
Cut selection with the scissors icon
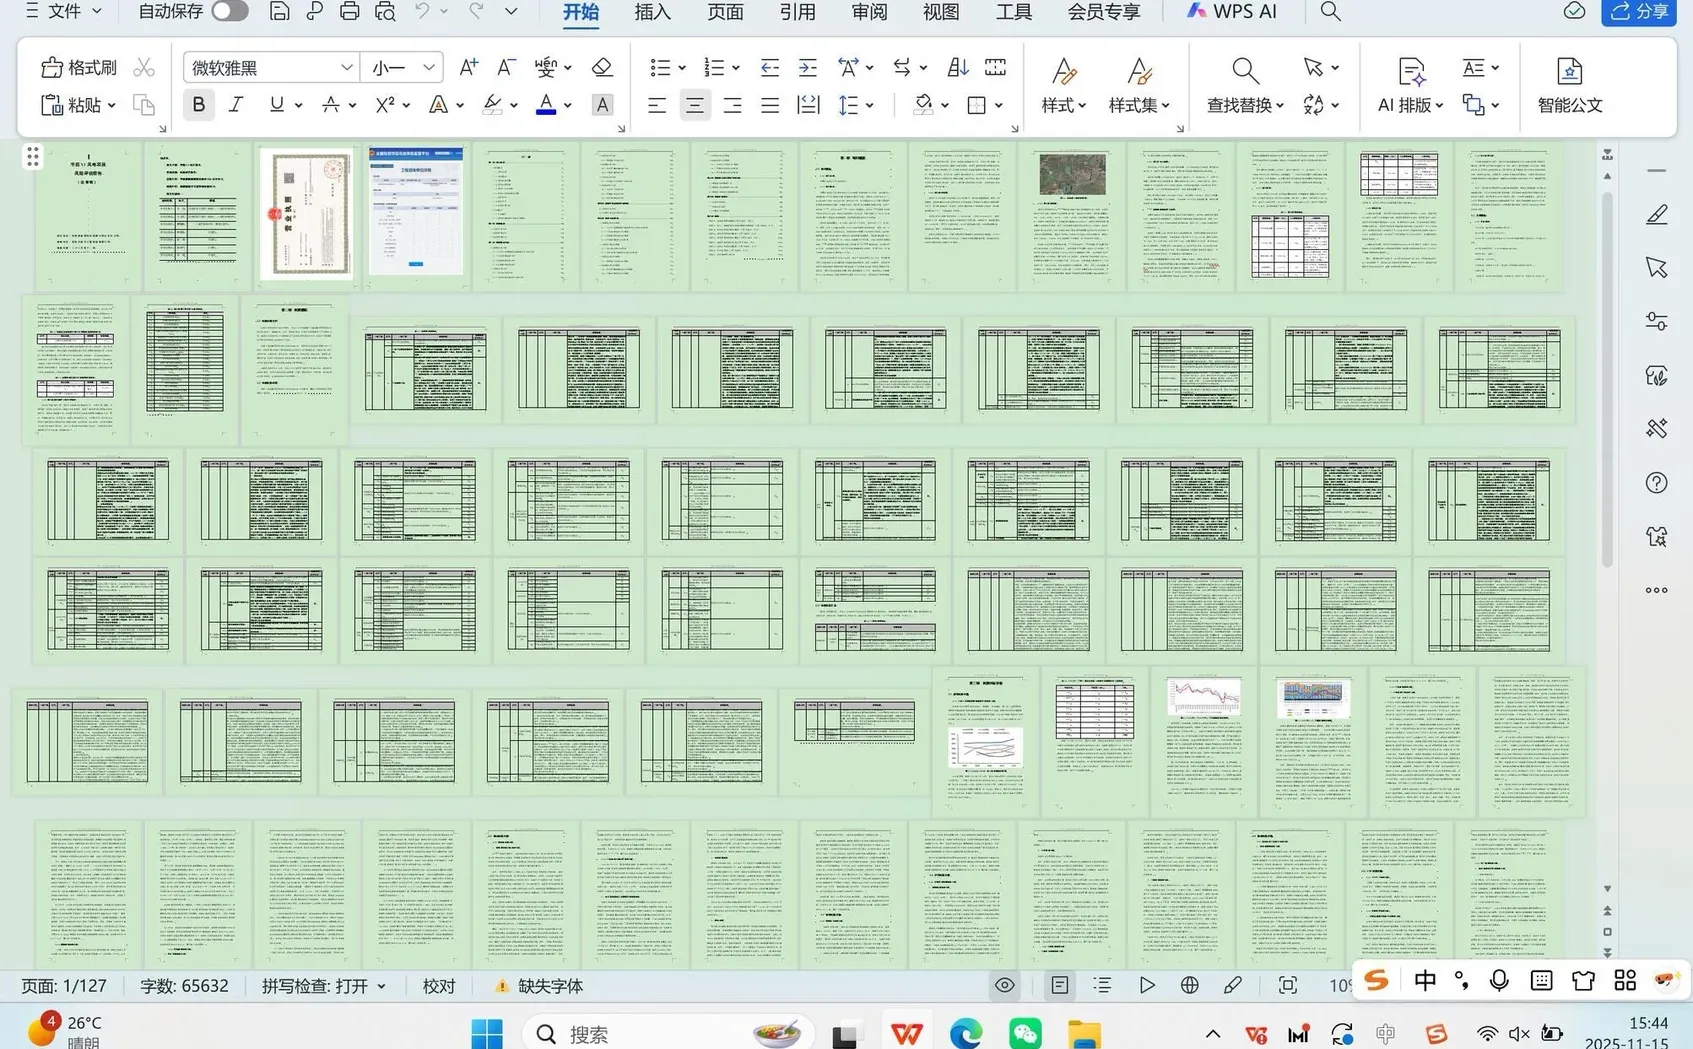coord(144,67)
